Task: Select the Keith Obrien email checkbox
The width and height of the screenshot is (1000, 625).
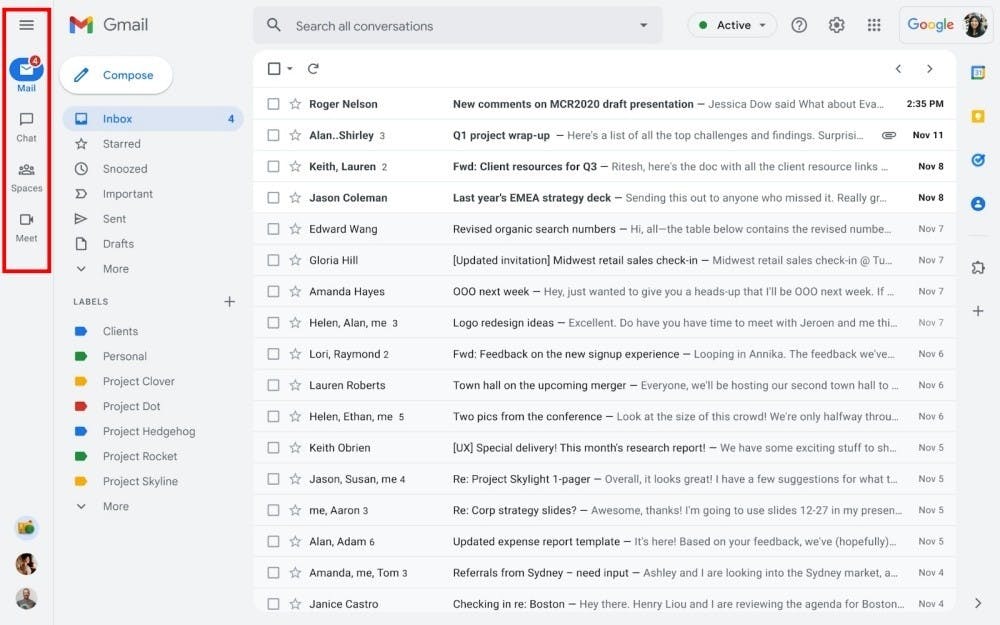Action: coord(273,448)
